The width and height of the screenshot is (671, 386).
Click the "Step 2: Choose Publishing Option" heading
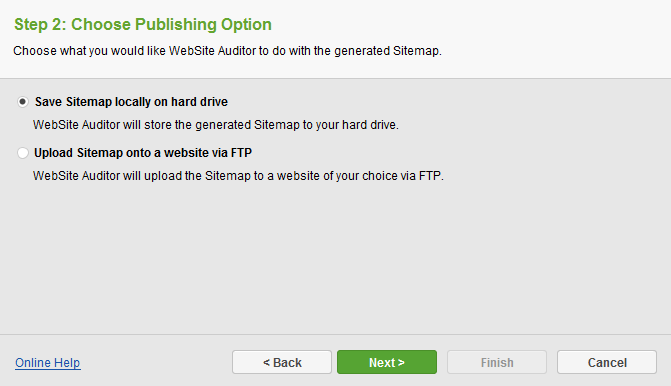click(143, 24)
